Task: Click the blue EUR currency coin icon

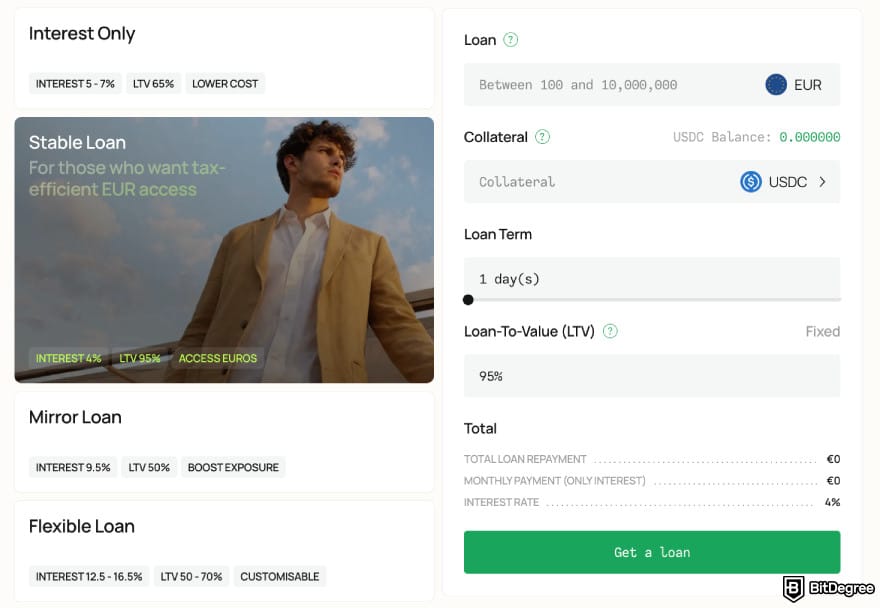Action: [x=775, y=85]
